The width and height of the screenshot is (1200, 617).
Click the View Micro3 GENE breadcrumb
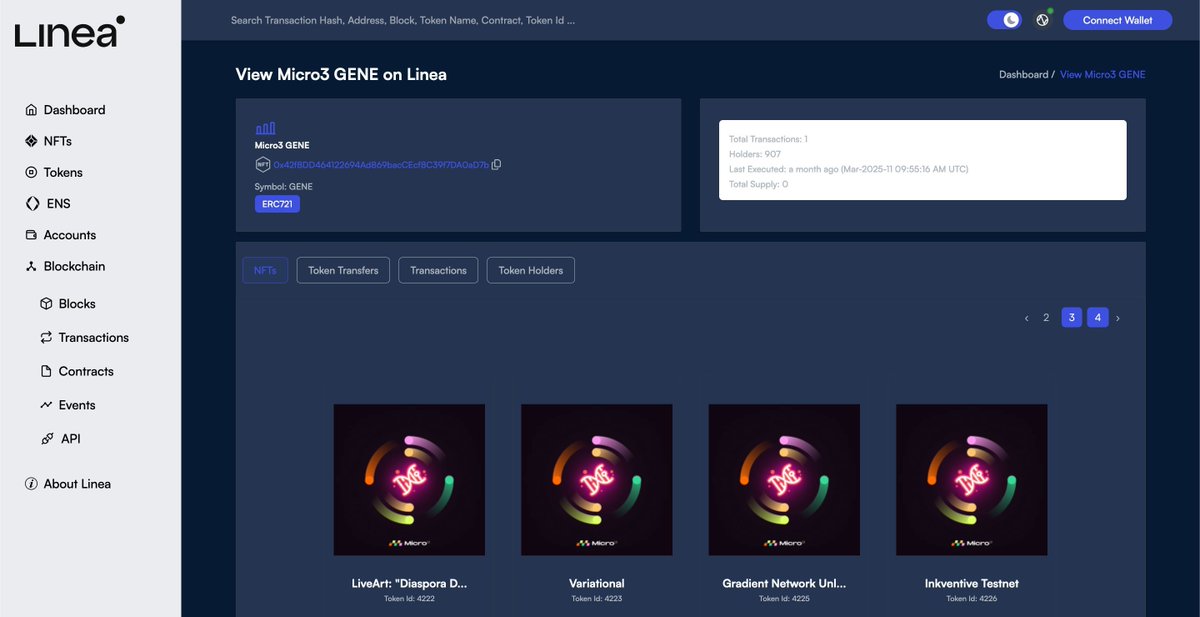pyautogui.click(x=1103, y=75)
